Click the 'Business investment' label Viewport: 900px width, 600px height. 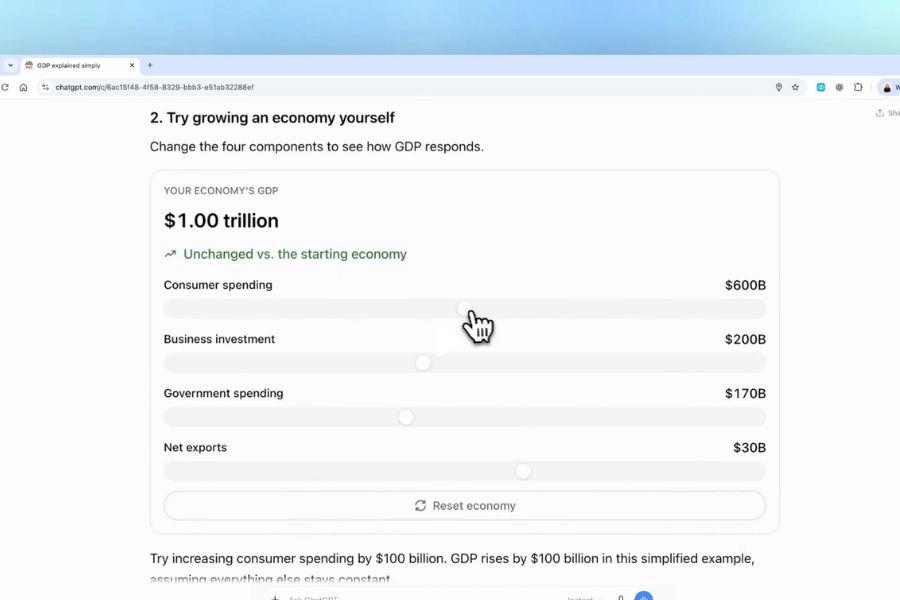coord(219,339)
